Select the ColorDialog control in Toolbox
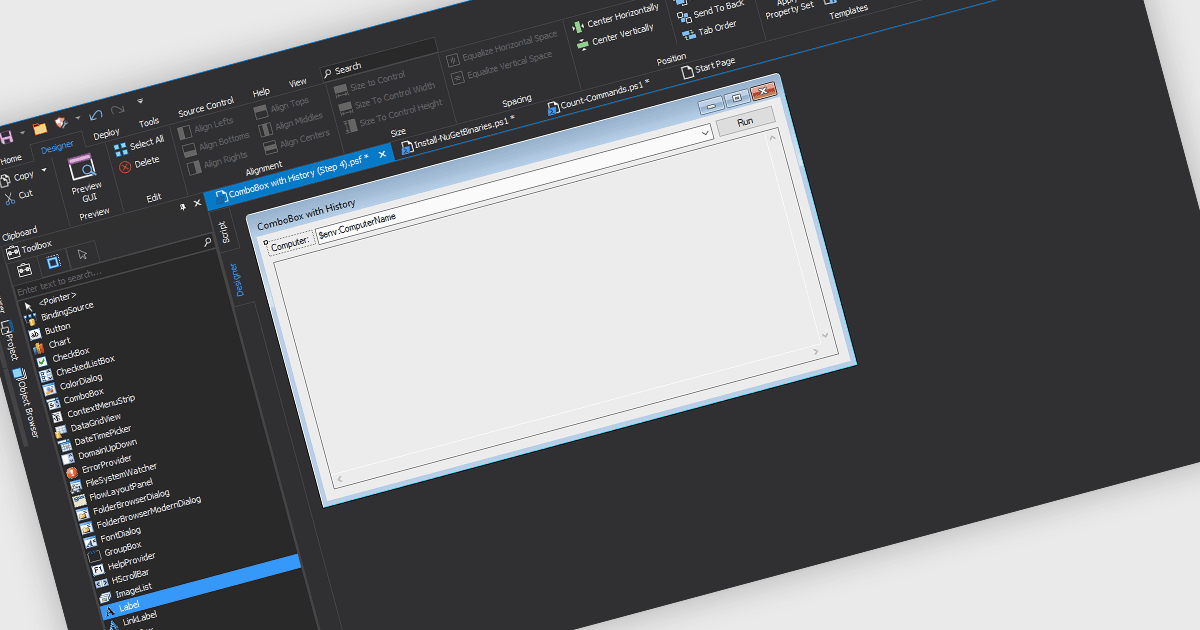The width and height of the screenshot is (1200, 630). click(x=81, y=381)
